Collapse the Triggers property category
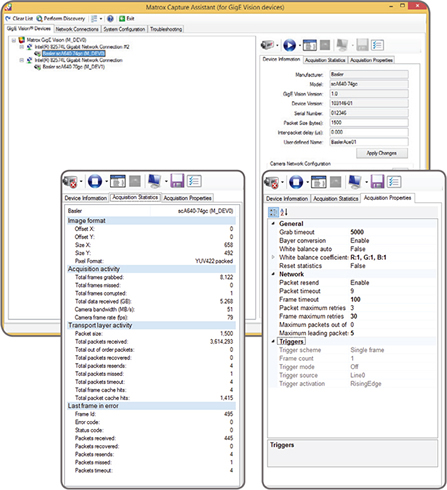Image resolution: width=447 pixels, height=490 pixels. coord(273,341)
